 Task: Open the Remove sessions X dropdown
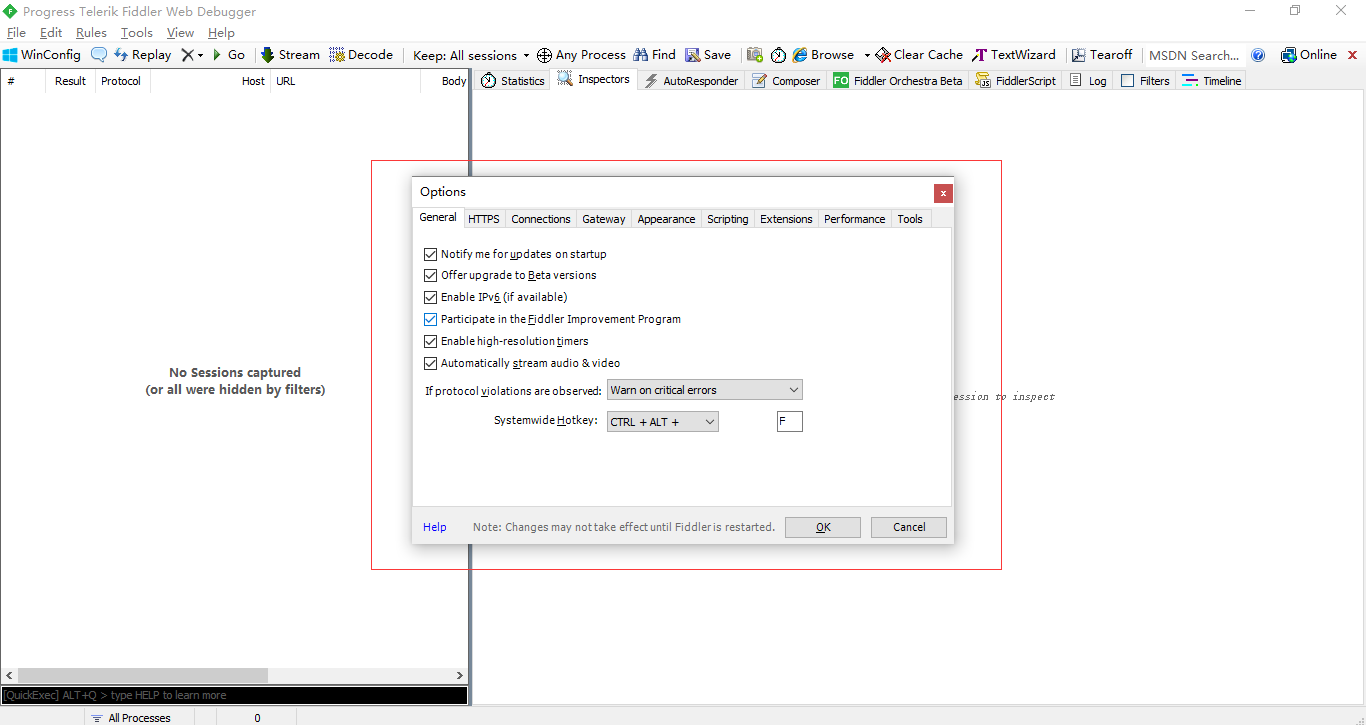click(192, 55)
